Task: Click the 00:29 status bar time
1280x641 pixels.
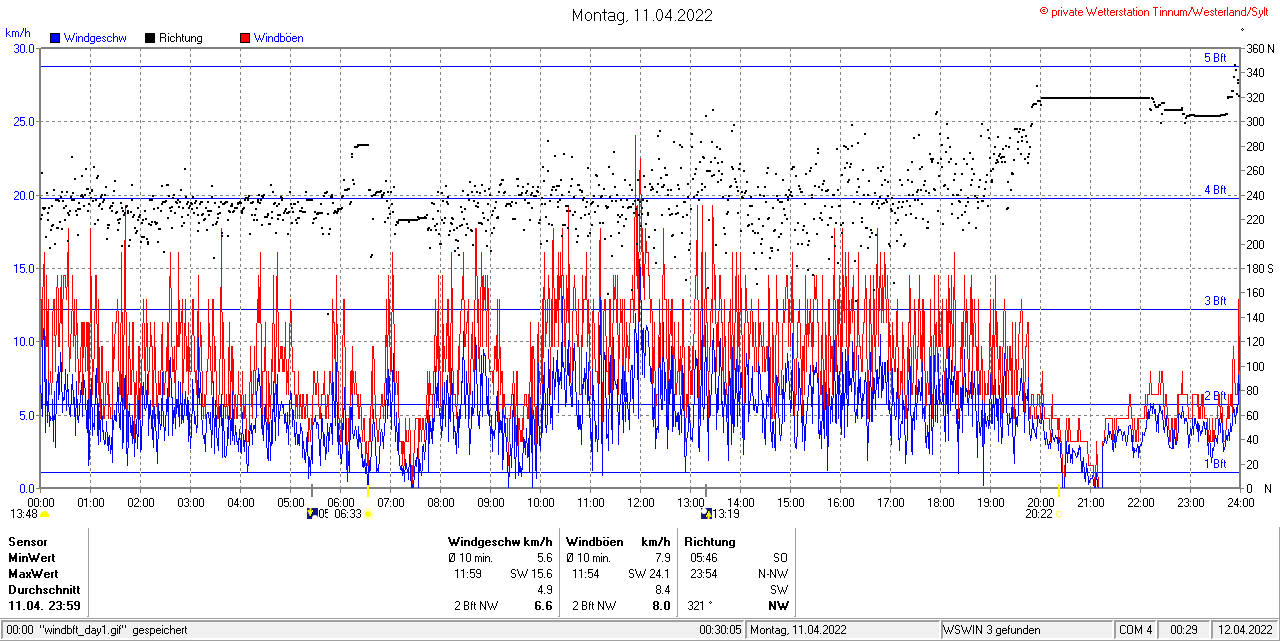Action: click(x=1186, y=630)
